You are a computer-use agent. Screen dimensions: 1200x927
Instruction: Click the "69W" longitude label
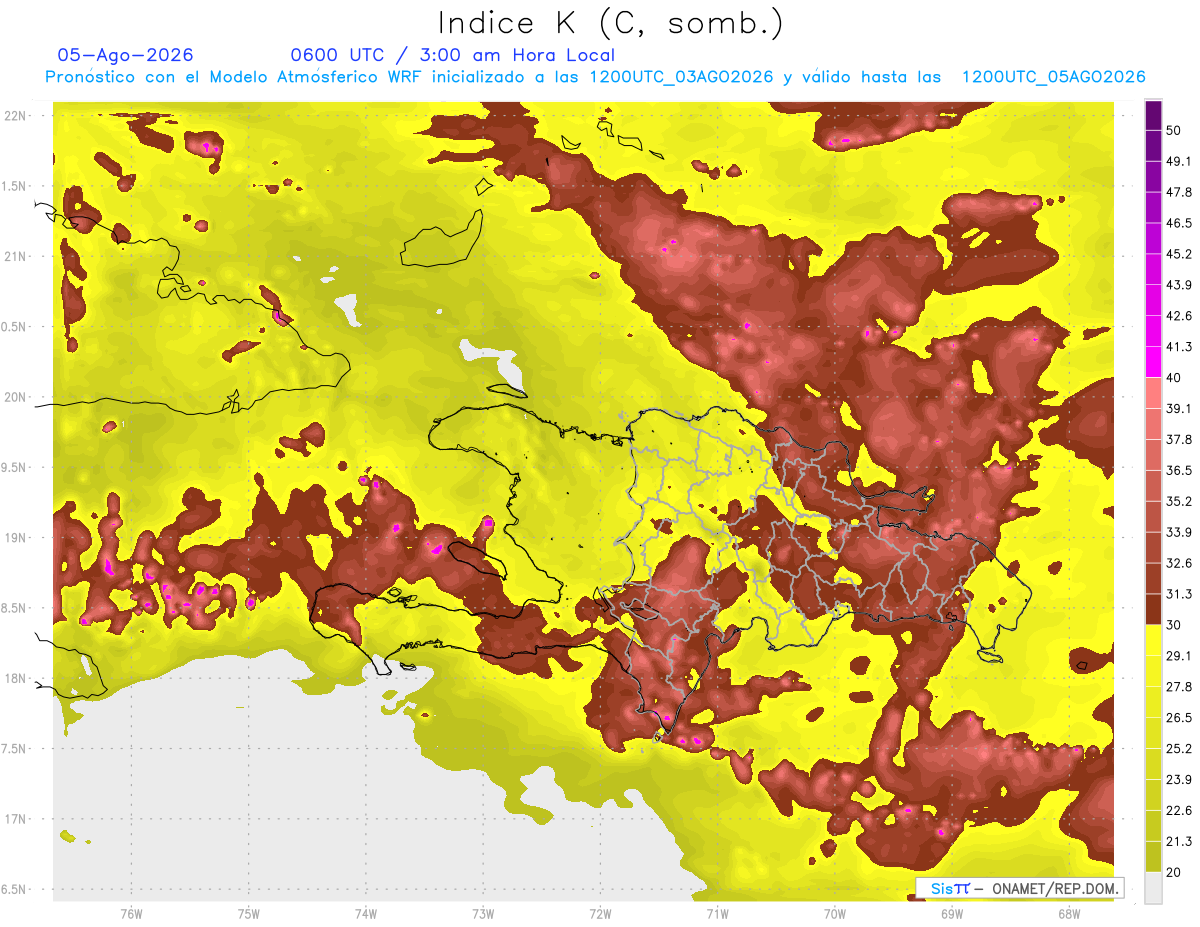[x=952, y=914]
